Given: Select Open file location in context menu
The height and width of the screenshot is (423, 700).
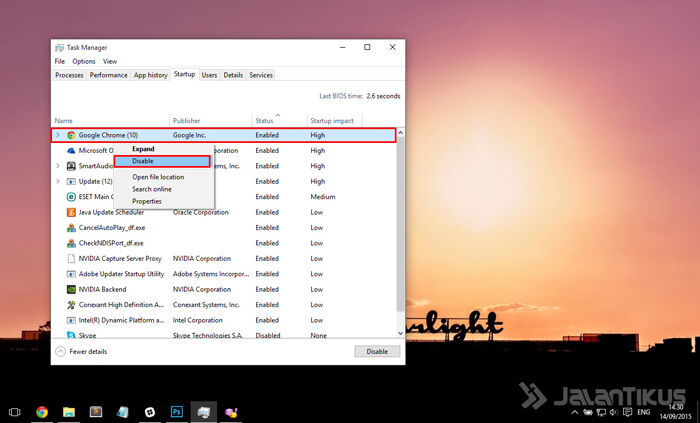Looking at the screenshot, I should (x=158, y=177).
